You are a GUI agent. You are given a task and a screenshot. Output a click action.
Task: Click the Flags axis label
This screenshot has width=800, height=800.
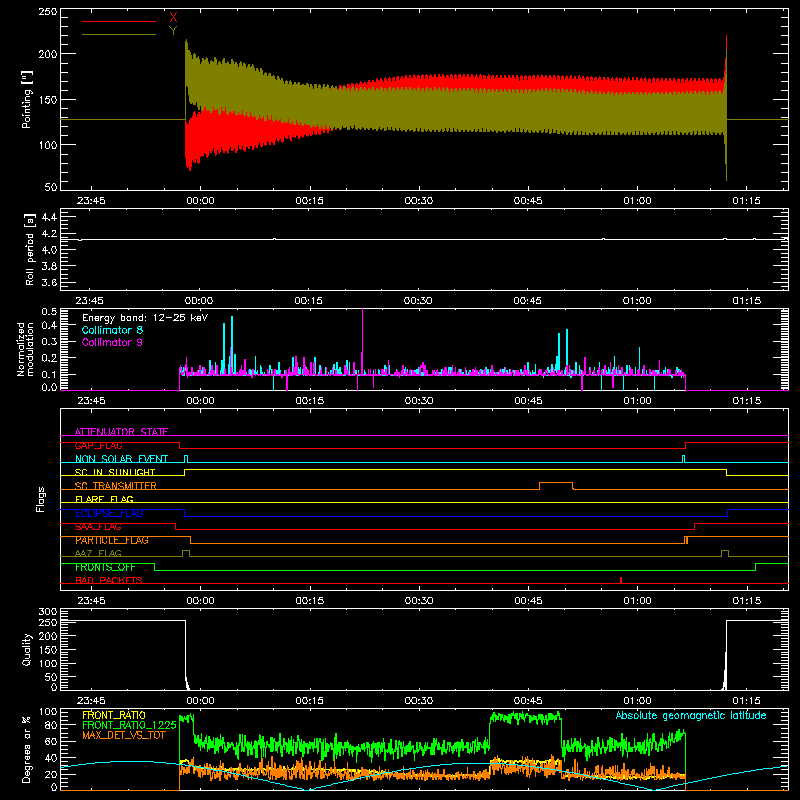(x=40, y=499)
